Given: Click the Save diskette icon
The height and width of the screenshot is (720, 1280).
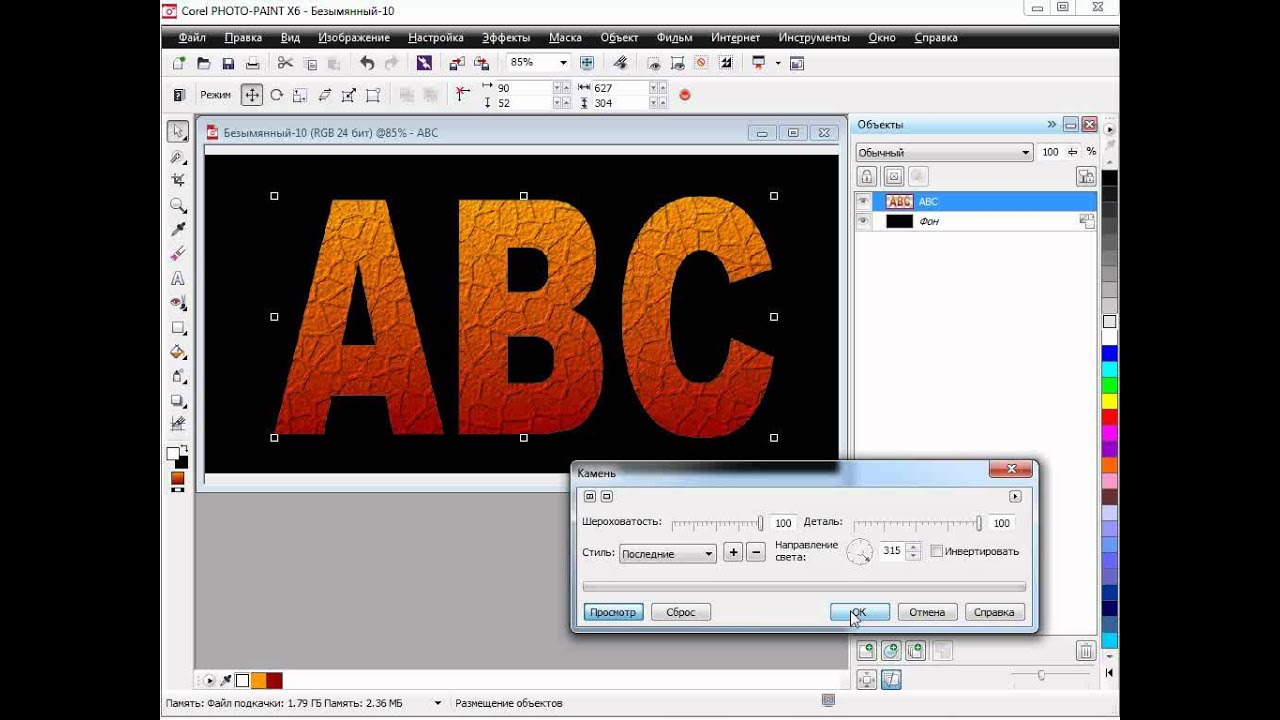Looking at the screenshot, I should click(228, 63).
